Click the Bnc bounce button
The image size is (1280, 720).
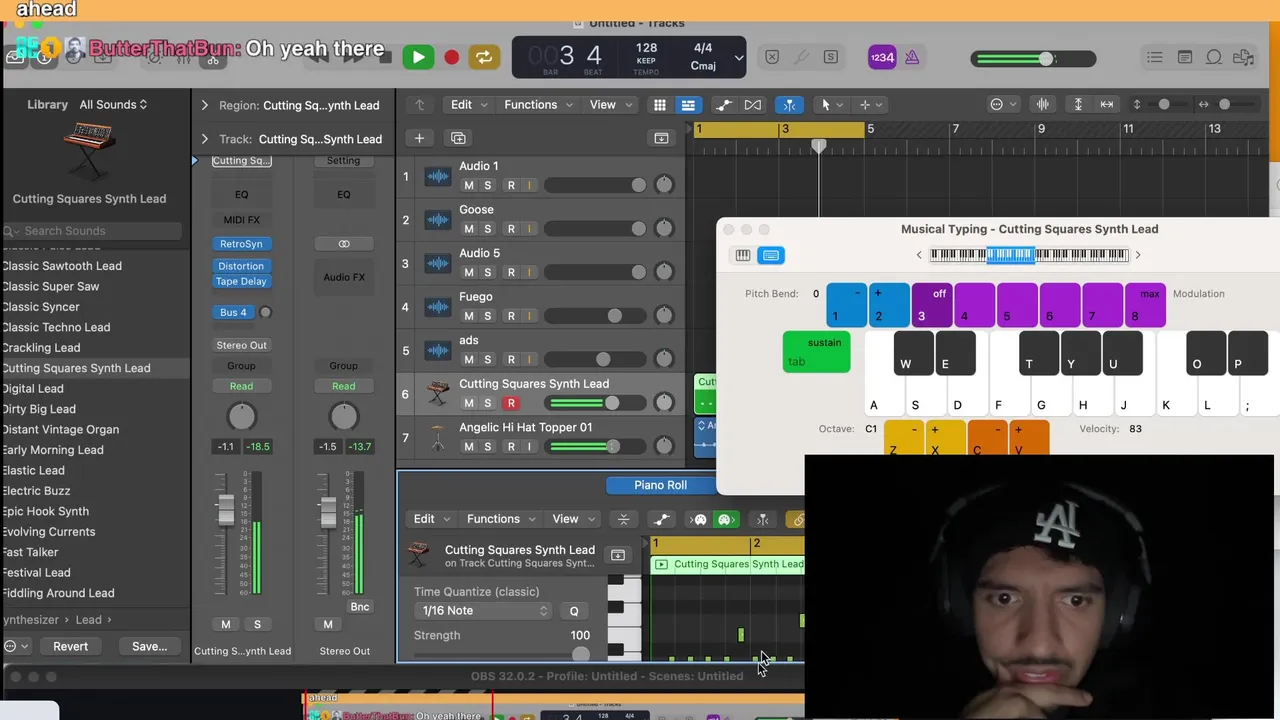pyautogui.click(x=360, y=606)
